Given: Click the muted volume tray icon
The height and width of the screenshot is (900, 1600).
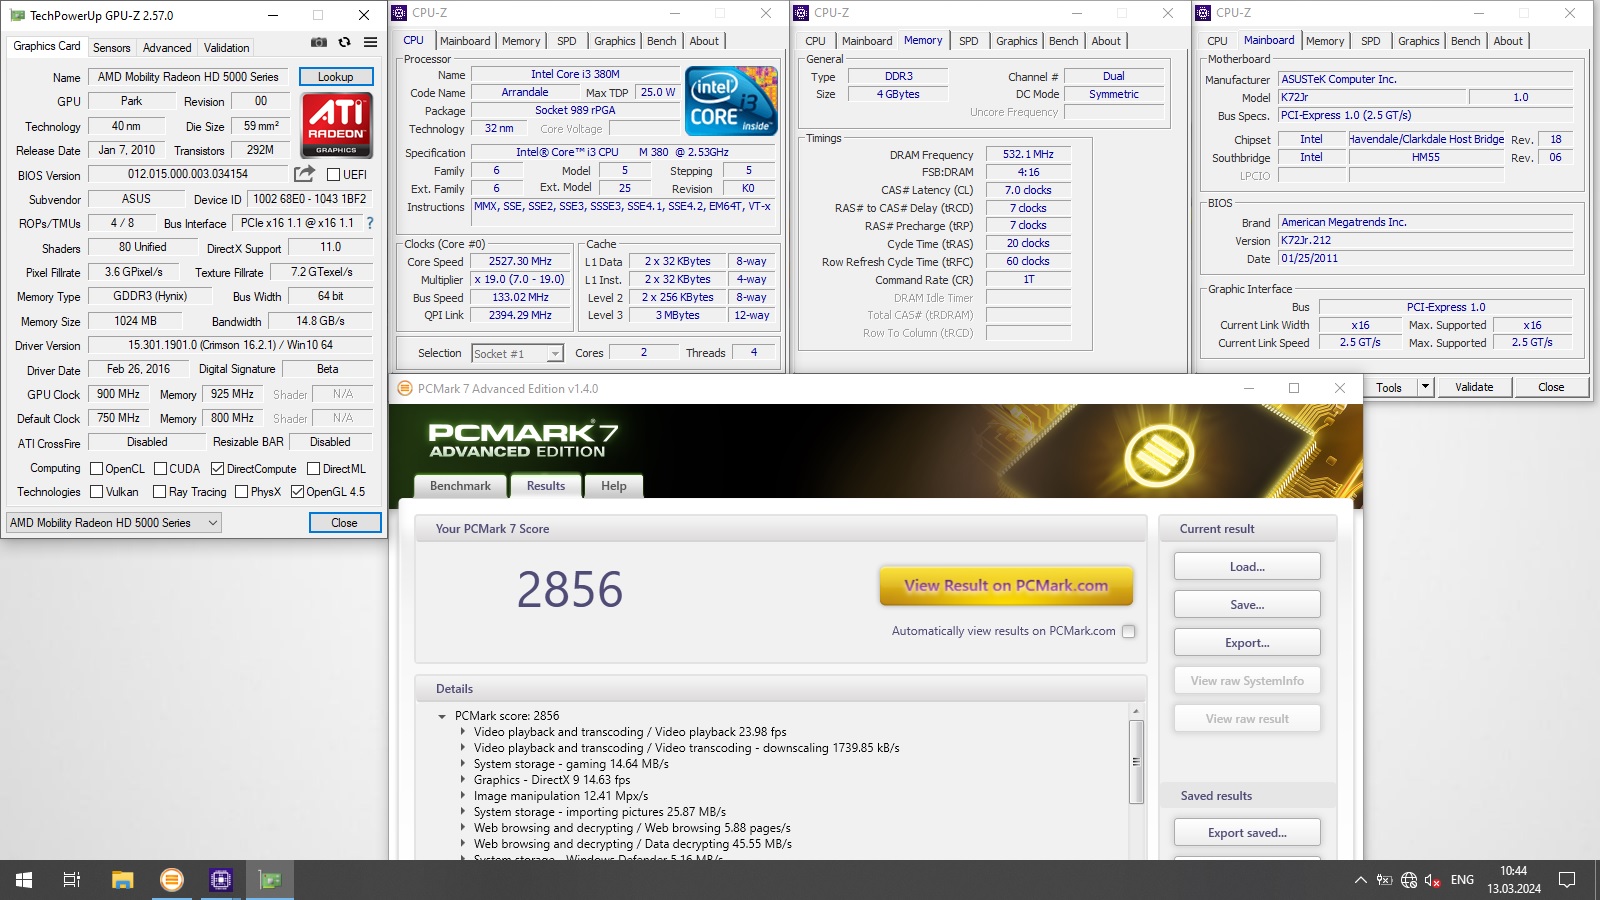Looking at the screenshot, I should tap(1433, 880).
